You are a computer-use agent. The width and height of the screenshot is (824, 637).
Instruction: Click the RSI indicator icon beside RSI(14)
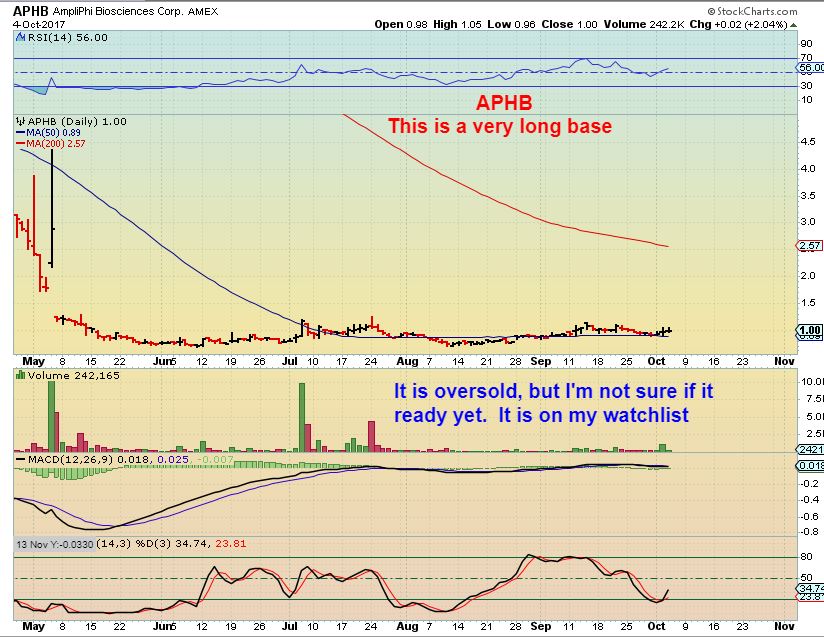(x=20, y=37)
